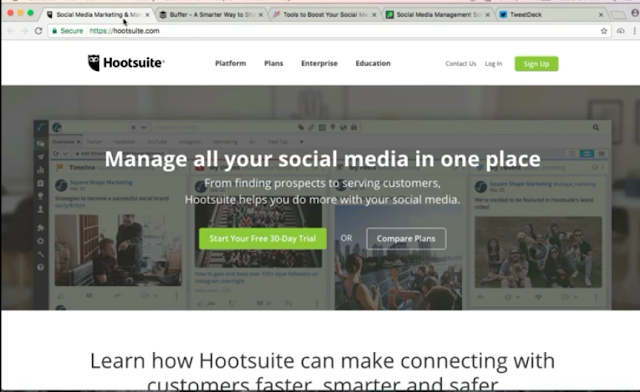
Task: Open the Plans menu
Action: tap(273, 63)
